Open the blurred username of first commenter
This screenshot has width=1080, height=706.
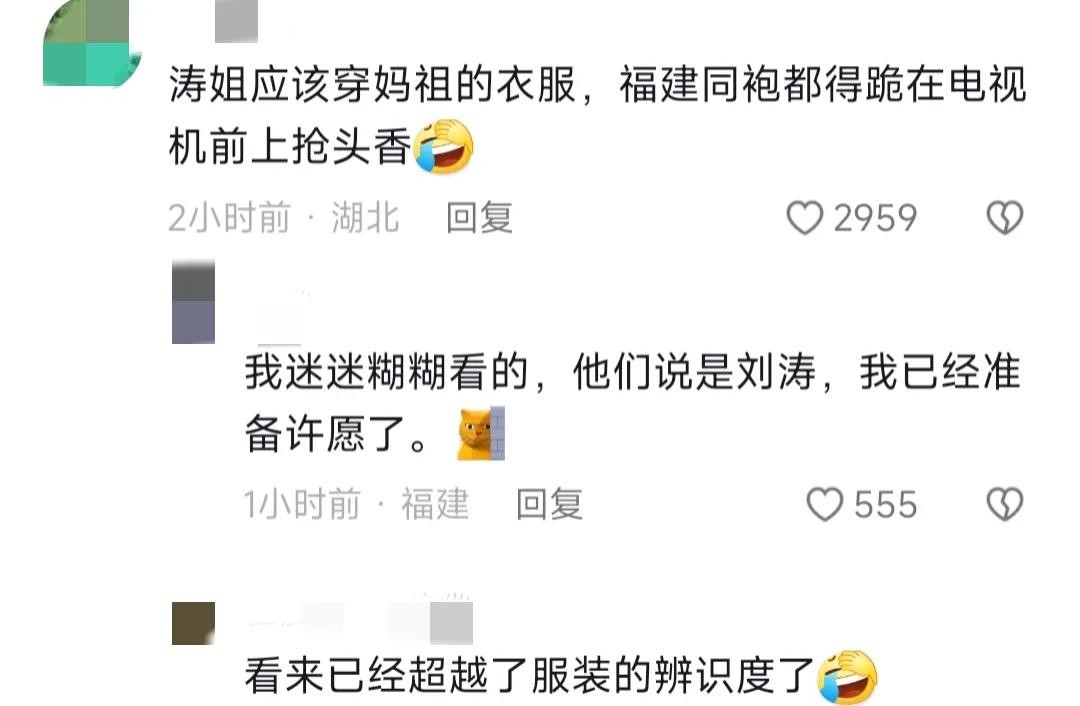tap(237, 21)
